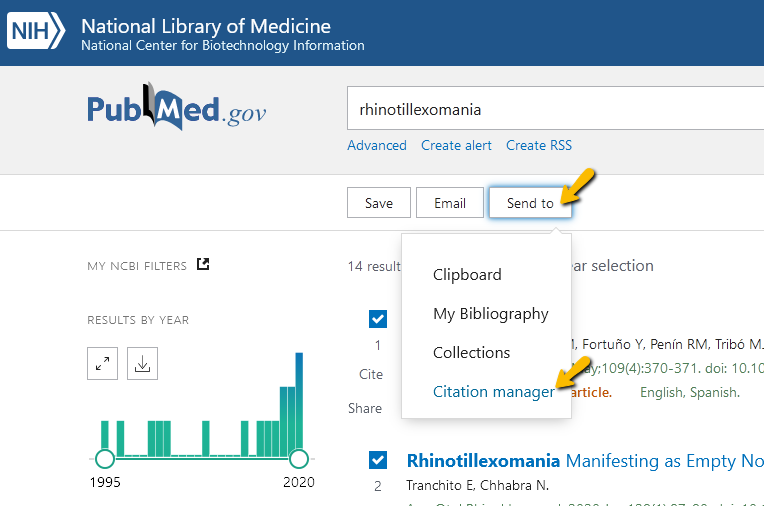The image size is (764, 506).
Task: Expand the results by year chart
Action: (x=103, y=365)
